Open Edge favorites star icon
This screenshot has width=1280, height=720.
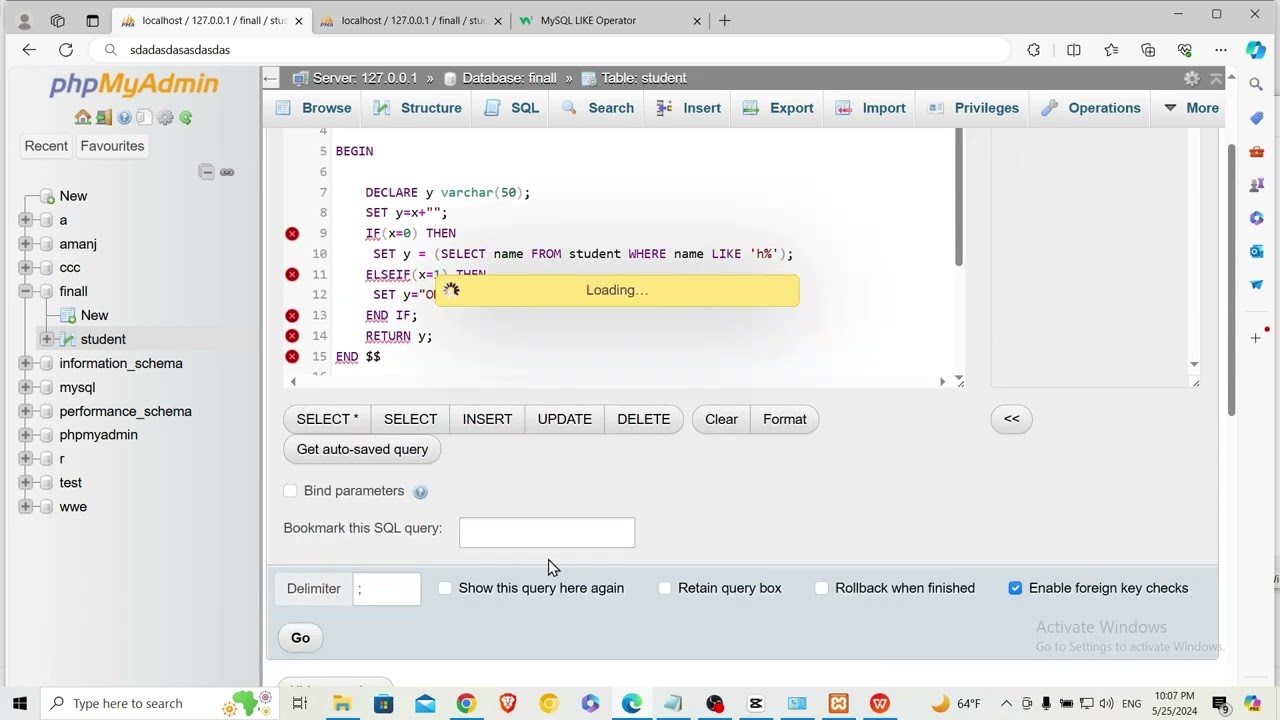tap(1111, 50)
